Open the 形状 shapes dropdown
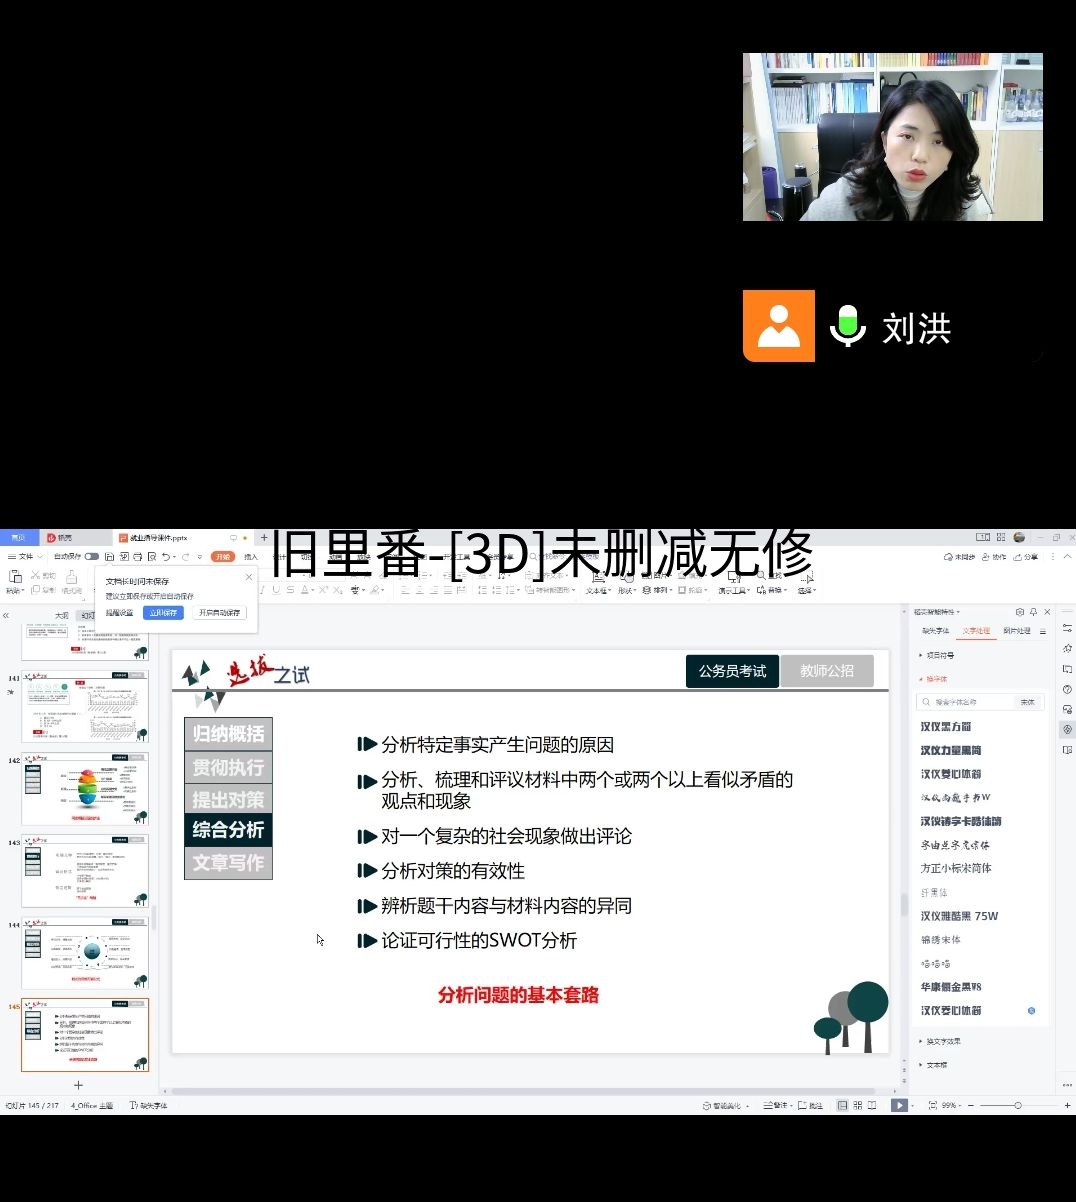 click(x=627, y=590)
